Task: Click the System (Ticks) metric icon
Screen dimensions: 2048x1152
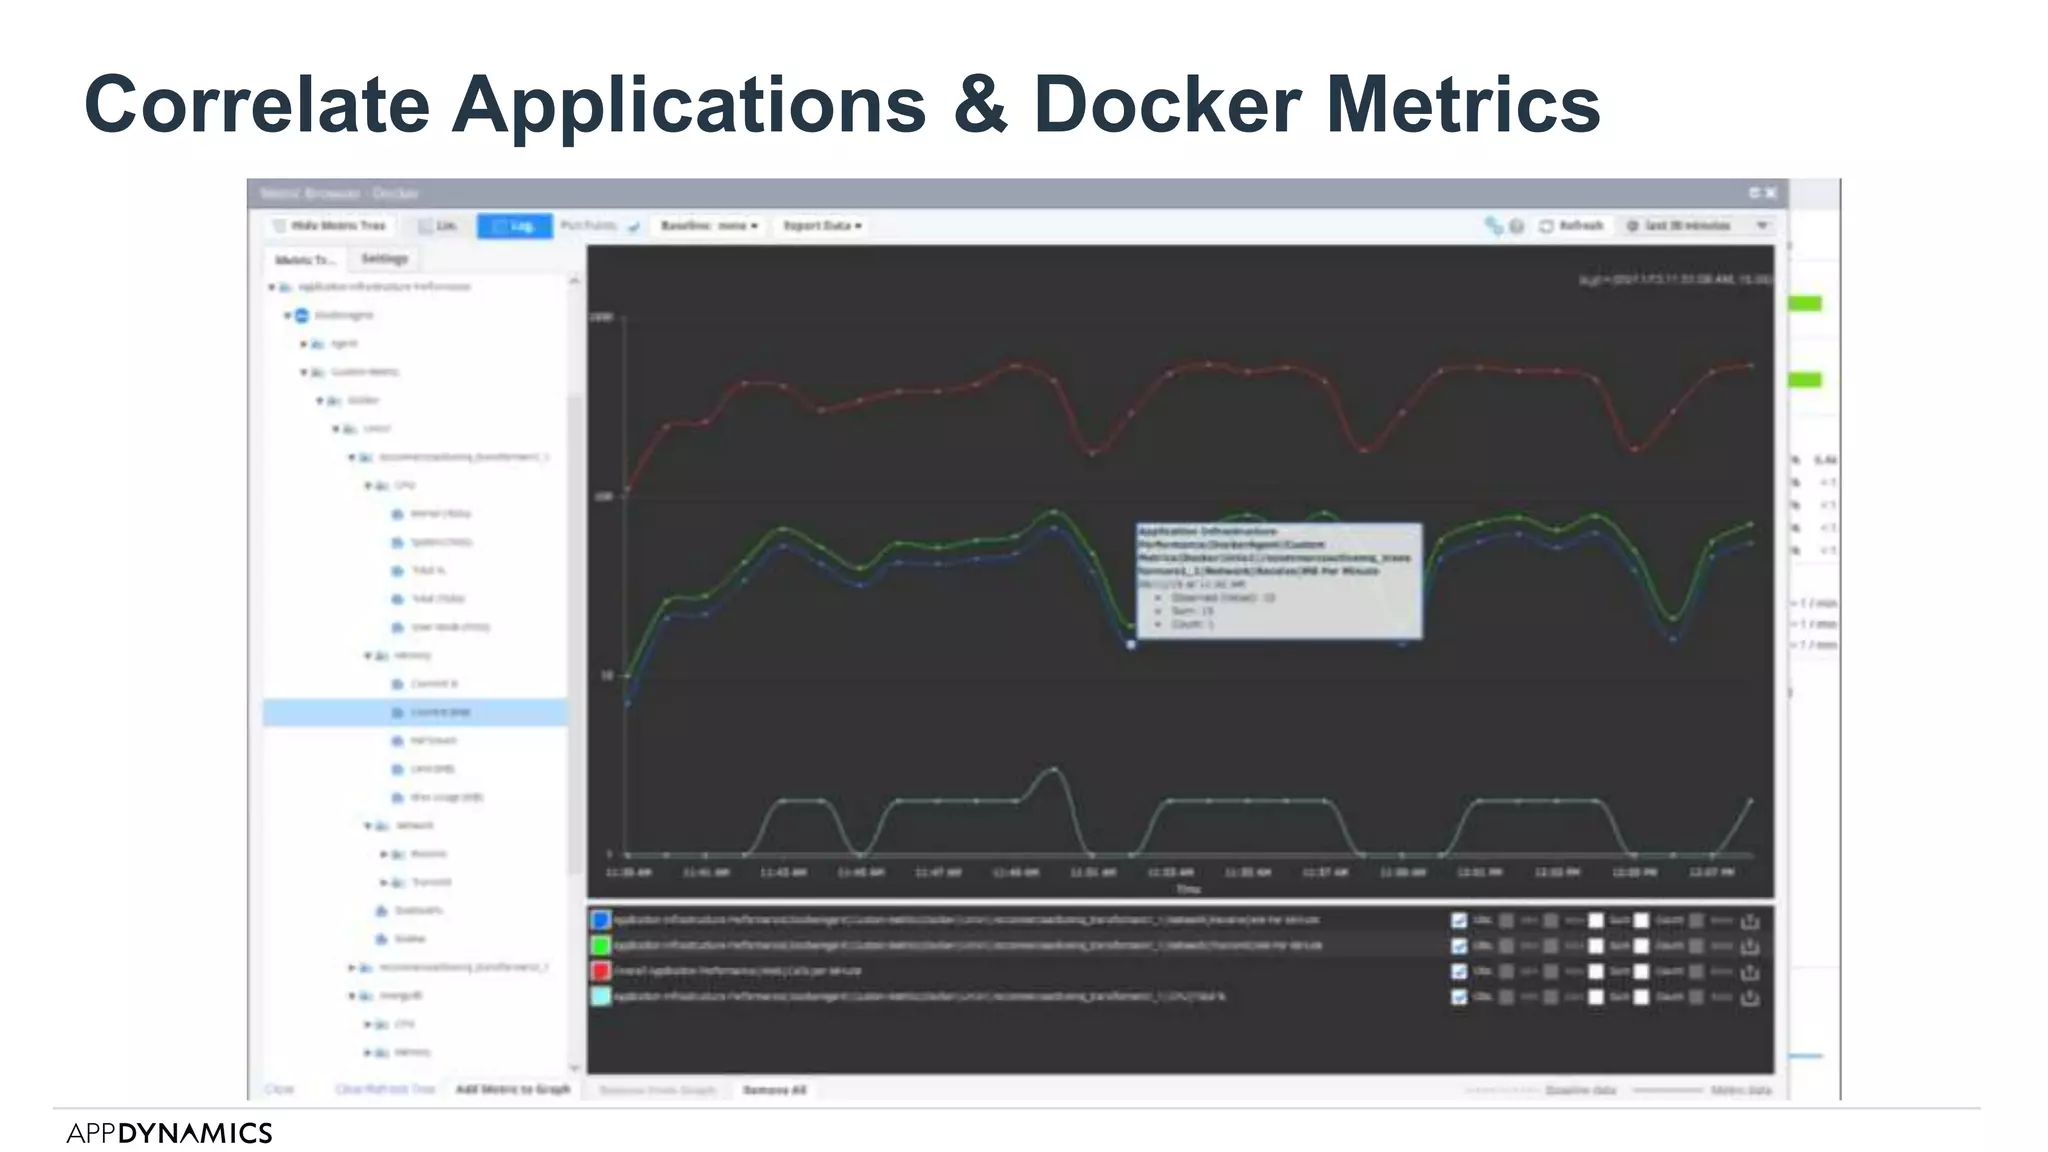Action: coord(397,542)
